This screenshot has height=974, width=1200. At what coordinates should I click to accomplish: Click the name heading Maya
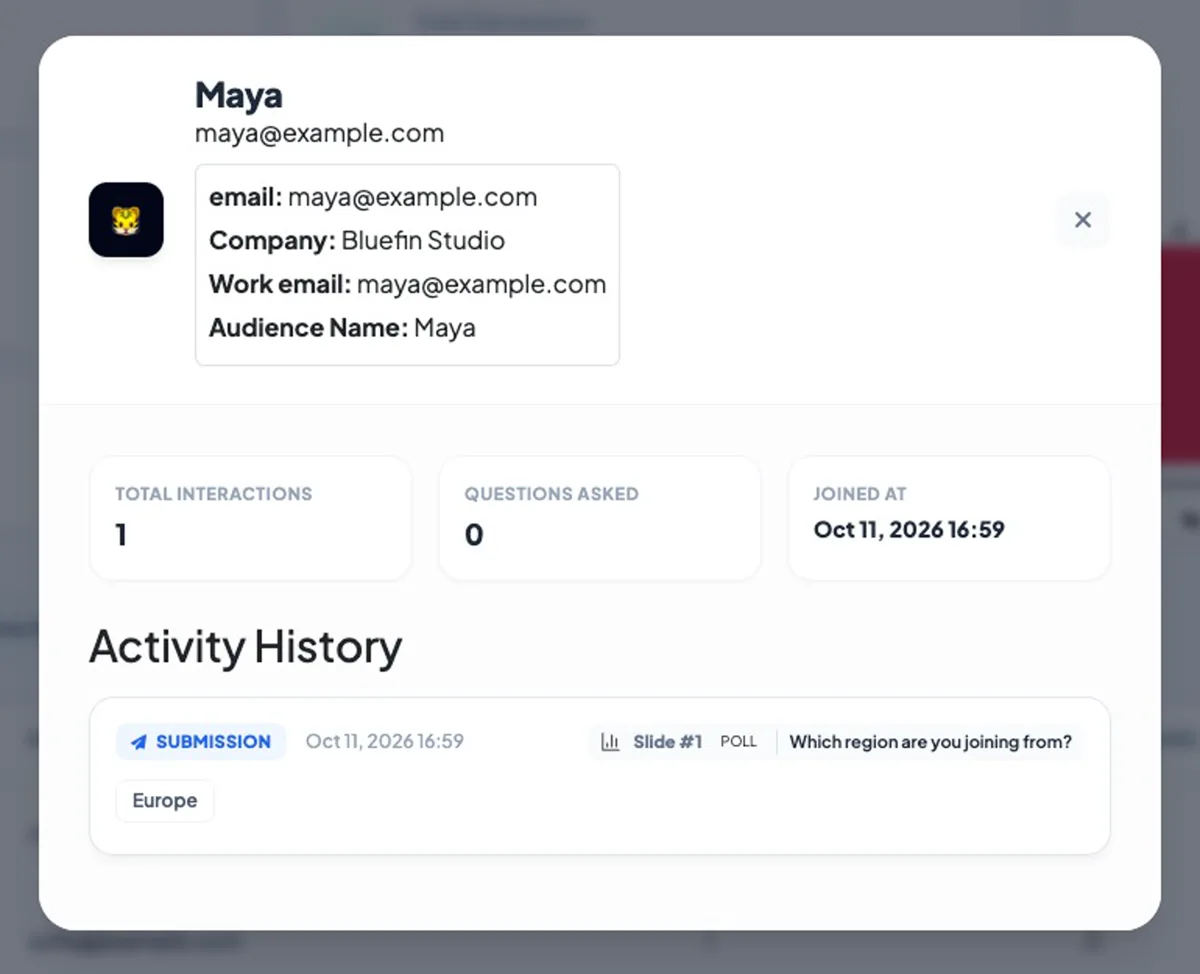pyautogui.click(x=239, y=95)
